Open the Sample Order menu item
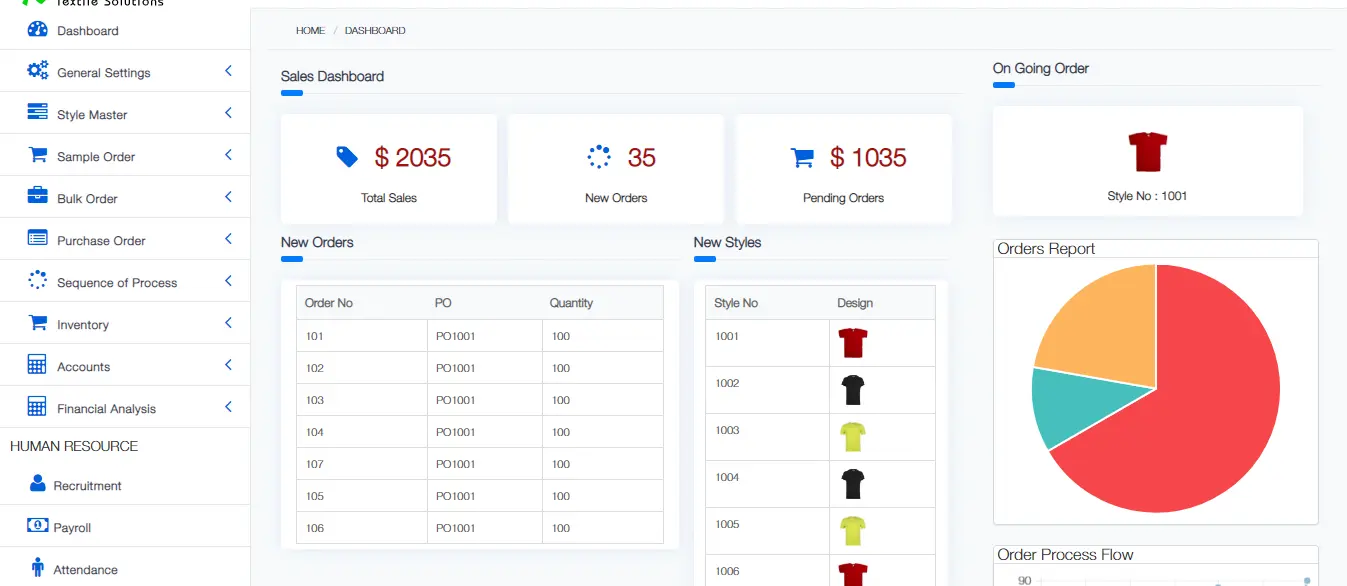Image resolution: width=1347 pixels, height=586 pixels. [x=96, y=157]
